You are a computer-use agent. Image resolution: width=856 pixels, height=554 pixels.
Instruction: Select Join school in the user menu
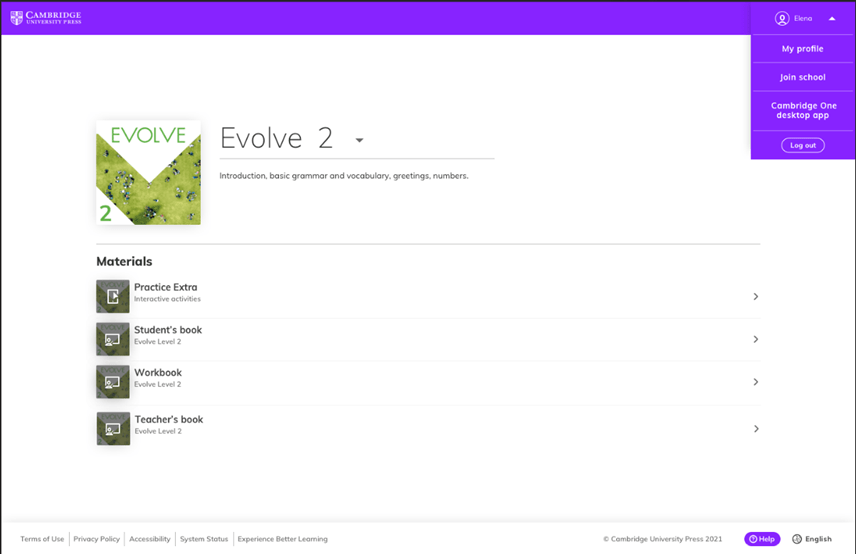click(x=802, y=77)
